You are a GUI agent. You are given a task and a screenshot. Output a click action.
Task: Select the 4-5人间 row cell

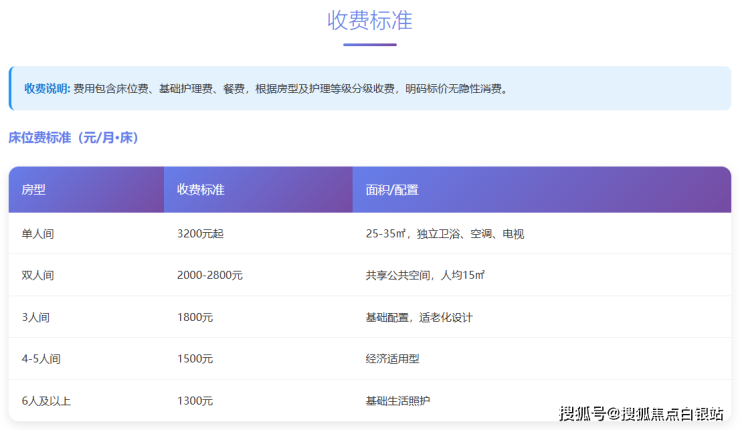pyautogui.click(x=41, y=359)
